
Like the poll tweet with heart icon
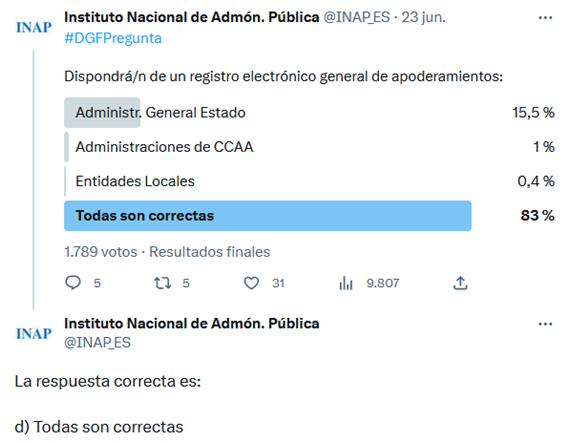coord(251,283)
